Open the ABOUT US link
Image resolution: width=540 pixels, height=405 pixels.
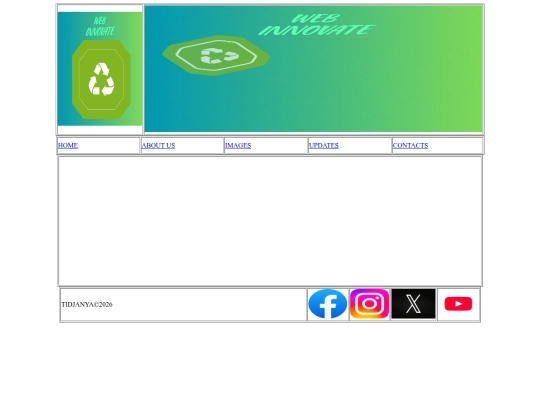158,146
